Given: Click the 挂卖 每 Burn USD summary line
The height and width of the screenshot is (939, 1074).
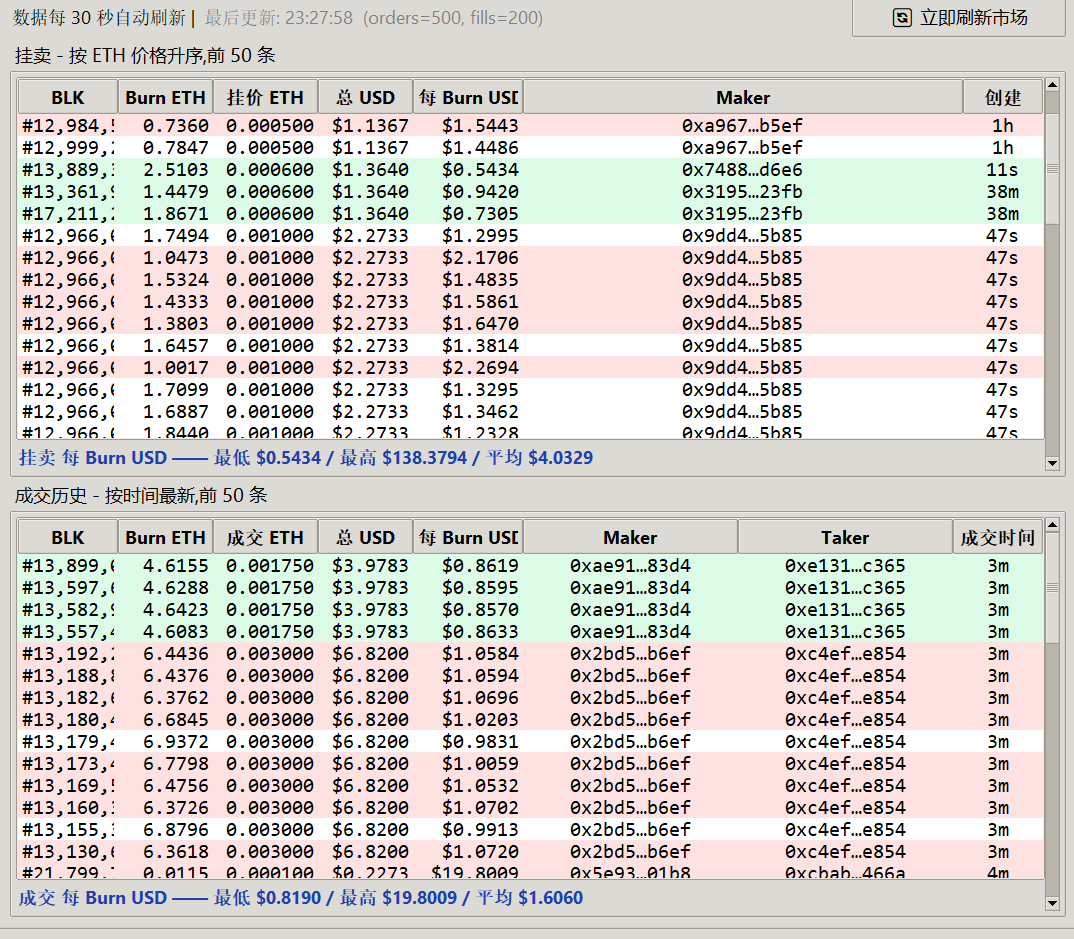Looking at the screenshot, I should (x=305, y=458).
